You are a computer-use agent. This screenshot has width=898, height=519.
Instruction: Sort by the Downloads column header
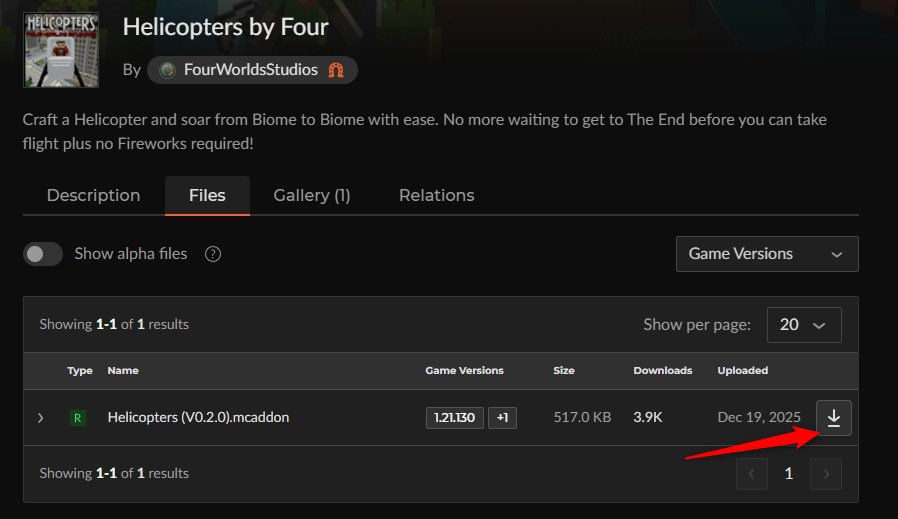(663, 371)
